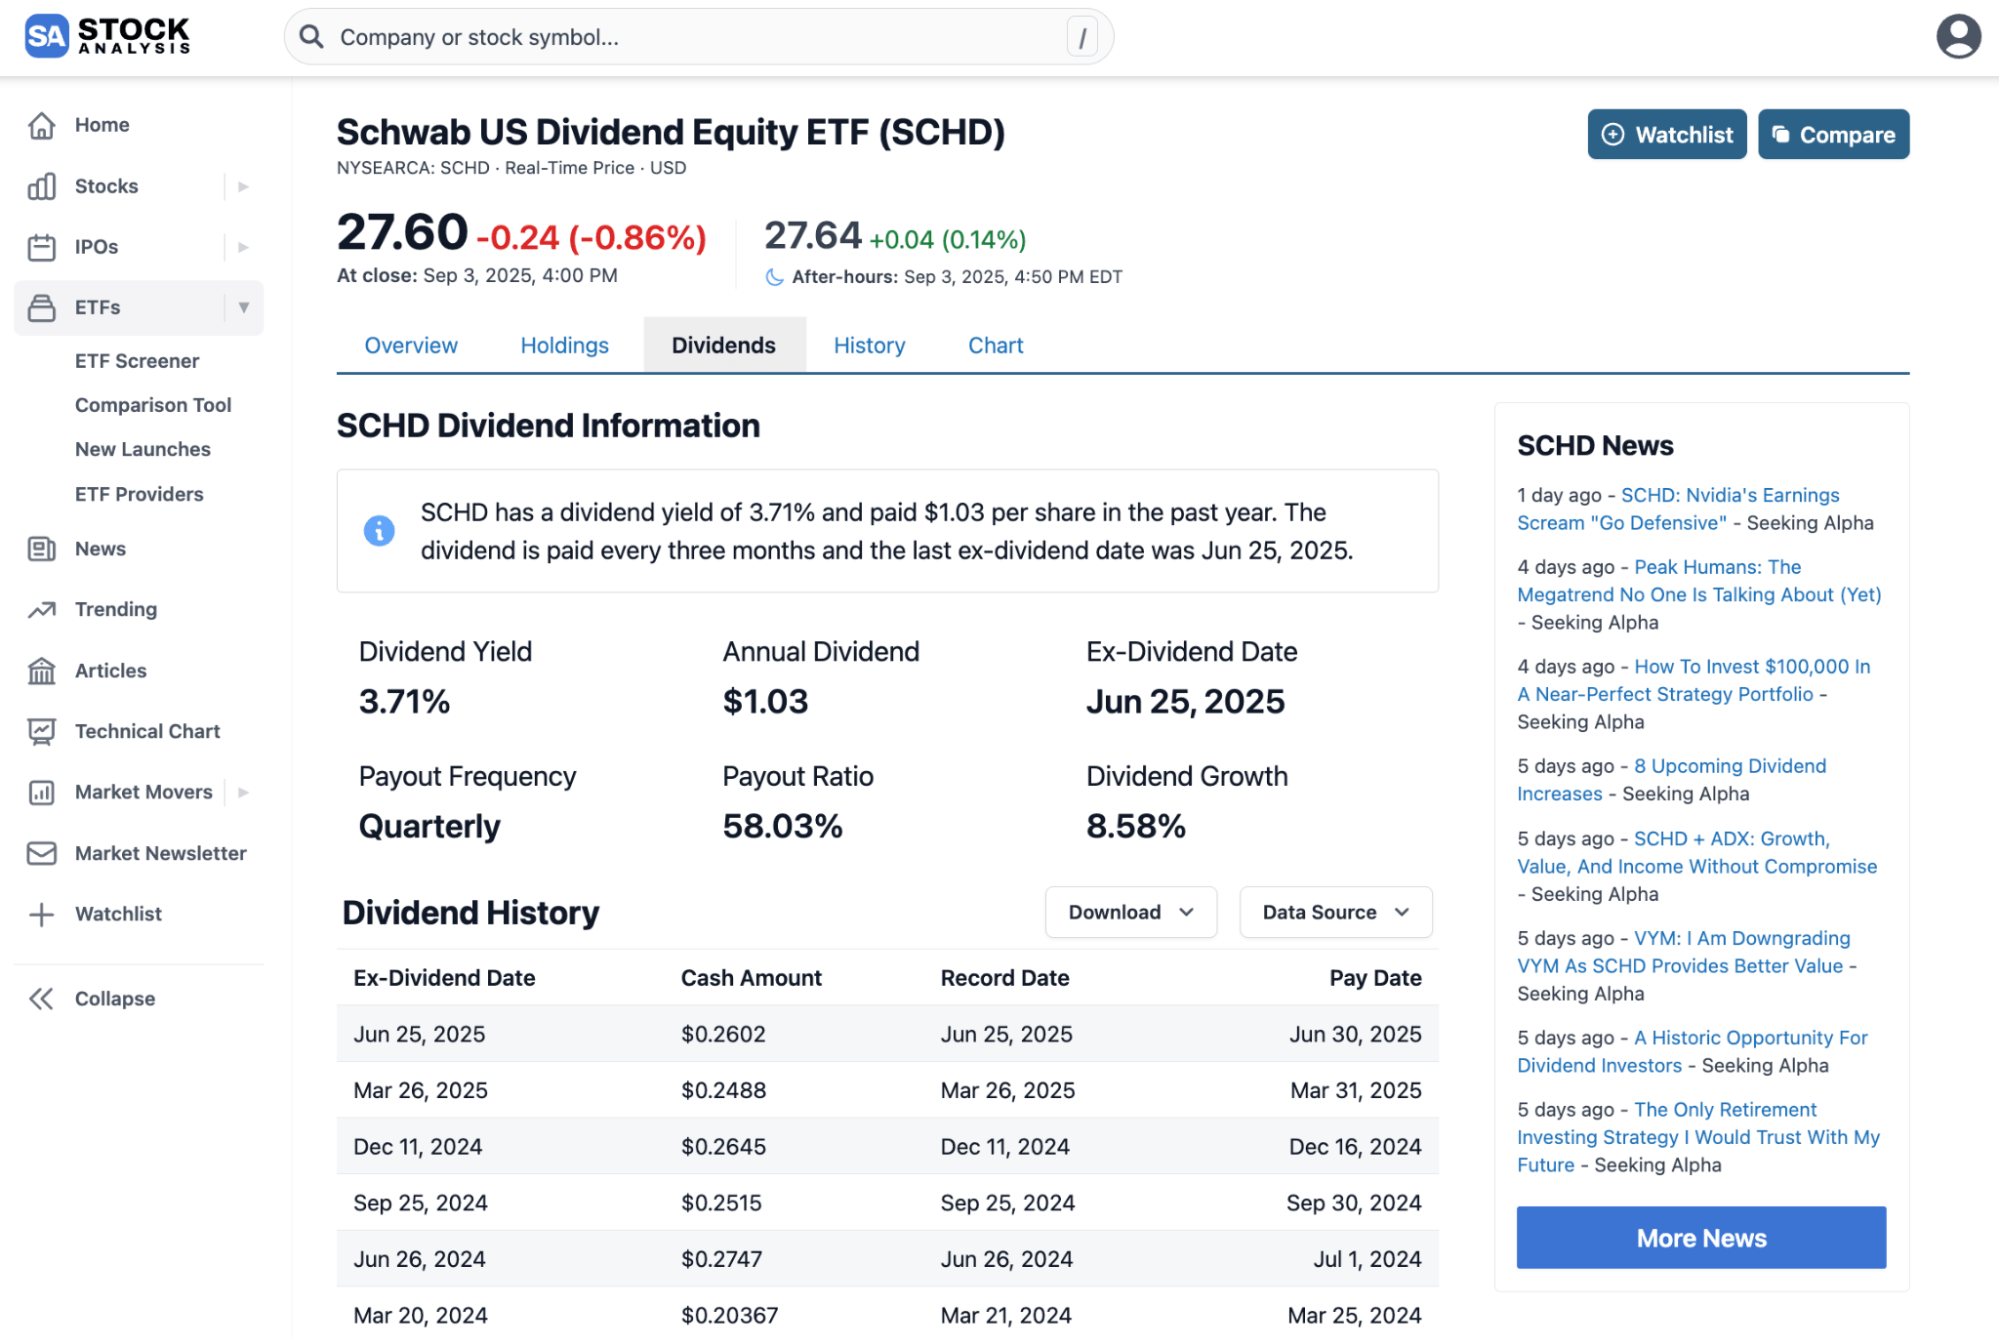Viewport: 1999px width, 1340px height.
Task: Click the 3.71% dividend yield value
Action: (404, 702)
